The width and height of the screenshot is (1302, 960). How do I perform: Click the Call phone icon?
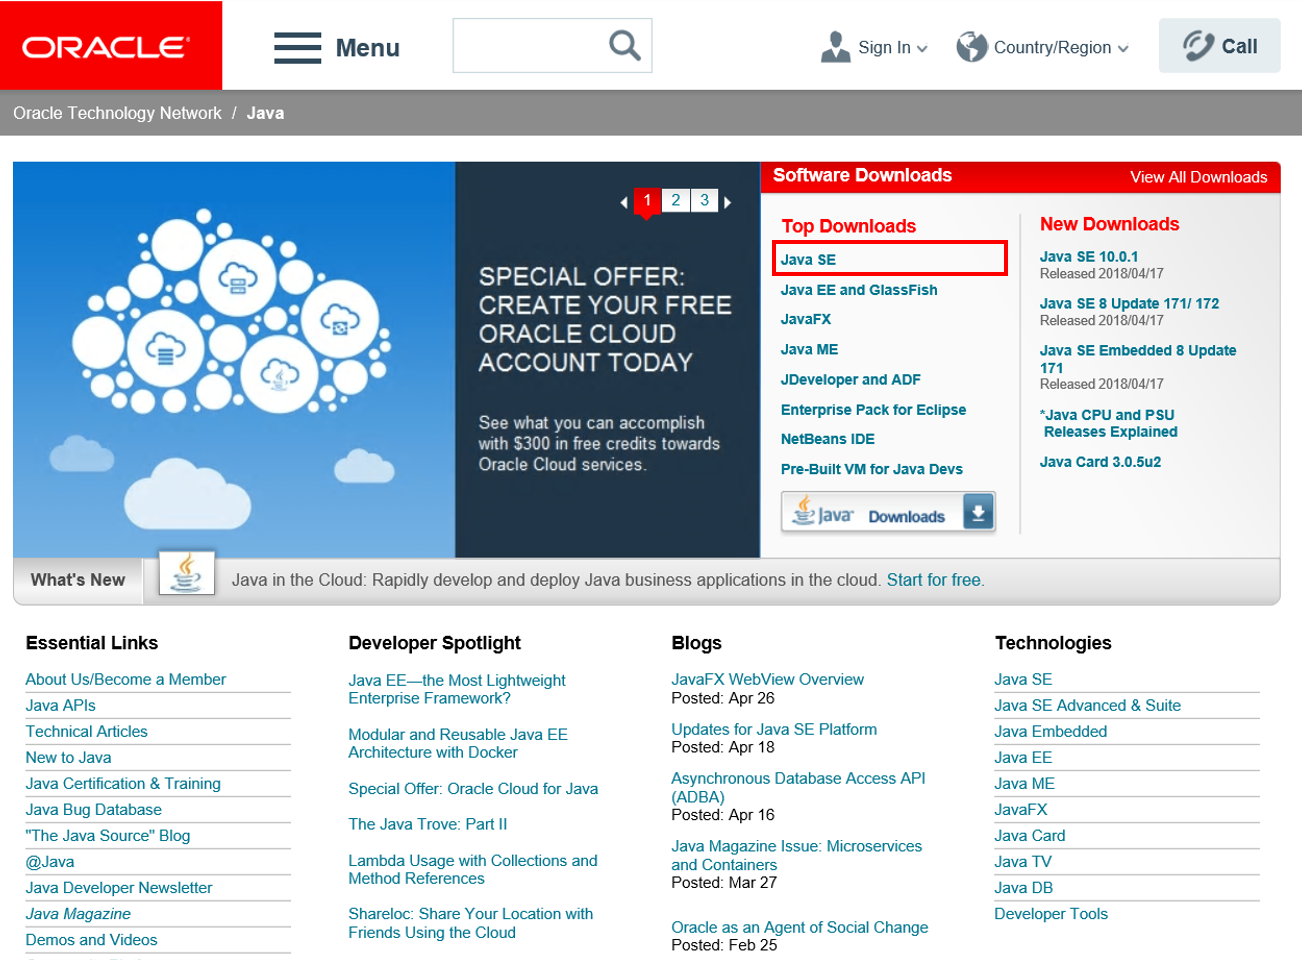pos(1198,46)
